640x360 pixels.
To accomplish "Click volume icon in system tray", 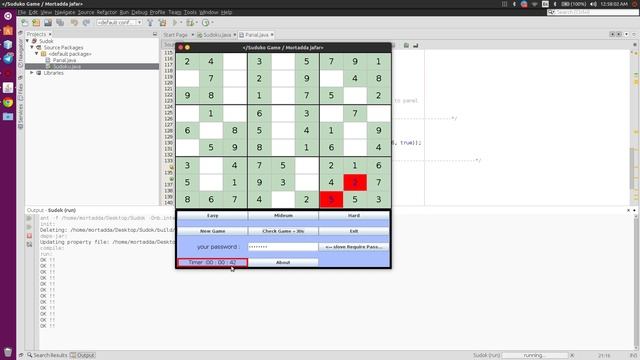I will tap(593, 4).
